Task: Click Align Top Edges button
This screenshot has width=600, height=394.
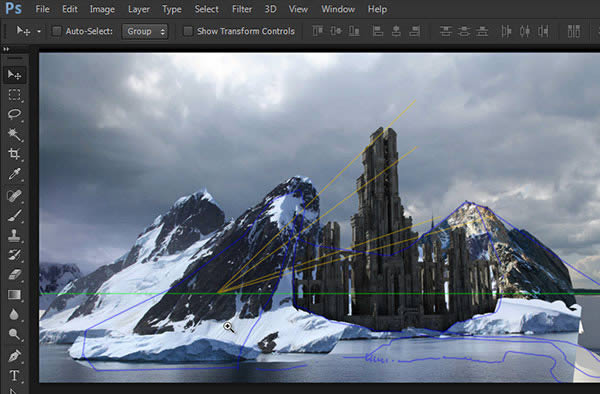Action: [318, 31]
